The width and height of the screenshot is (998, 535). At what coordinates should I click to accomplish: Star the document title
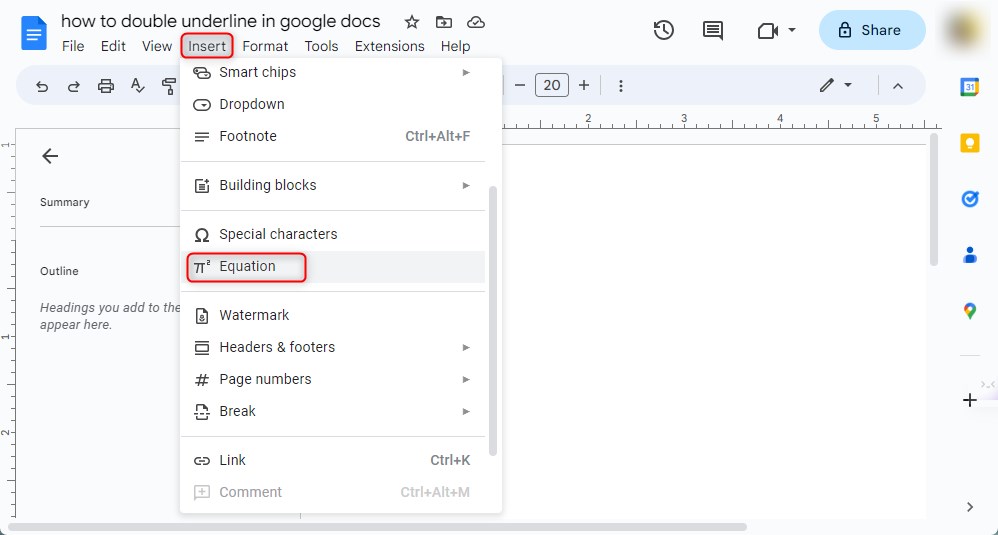412,22
